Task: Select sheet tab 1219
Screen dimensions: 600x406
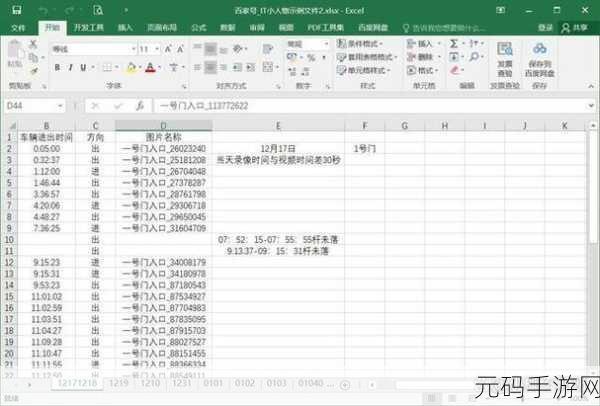Action: pos(119,383)
